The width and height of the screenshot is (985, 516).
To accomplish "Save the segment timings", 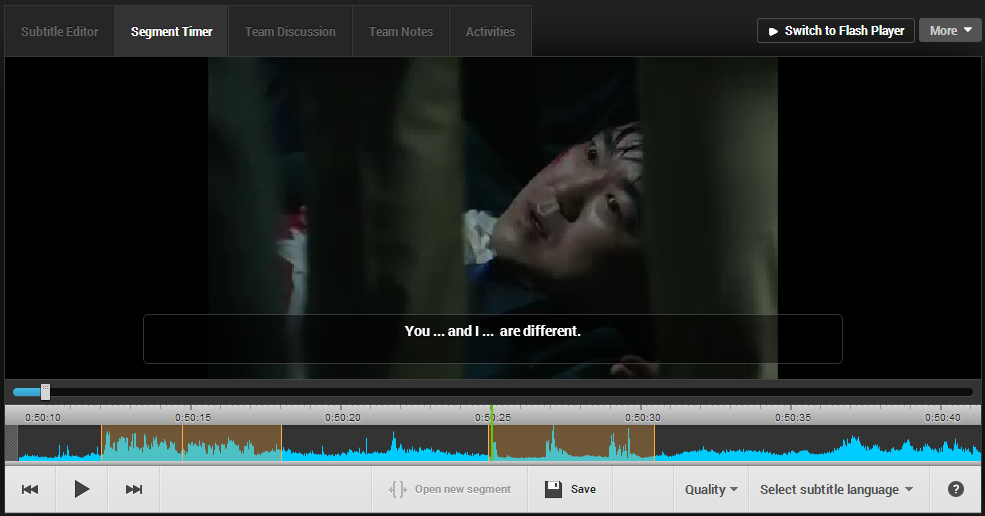I will pyautogui.click(x=570, y=489).
